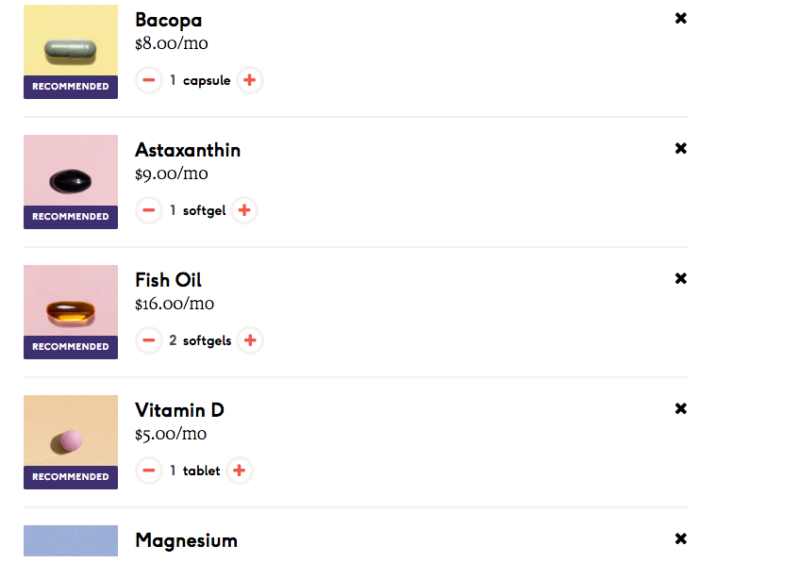This screenshot has width=800, height=562.
Task: Increase Vitamin D tablet quantity
Action: tap(239, 470)
